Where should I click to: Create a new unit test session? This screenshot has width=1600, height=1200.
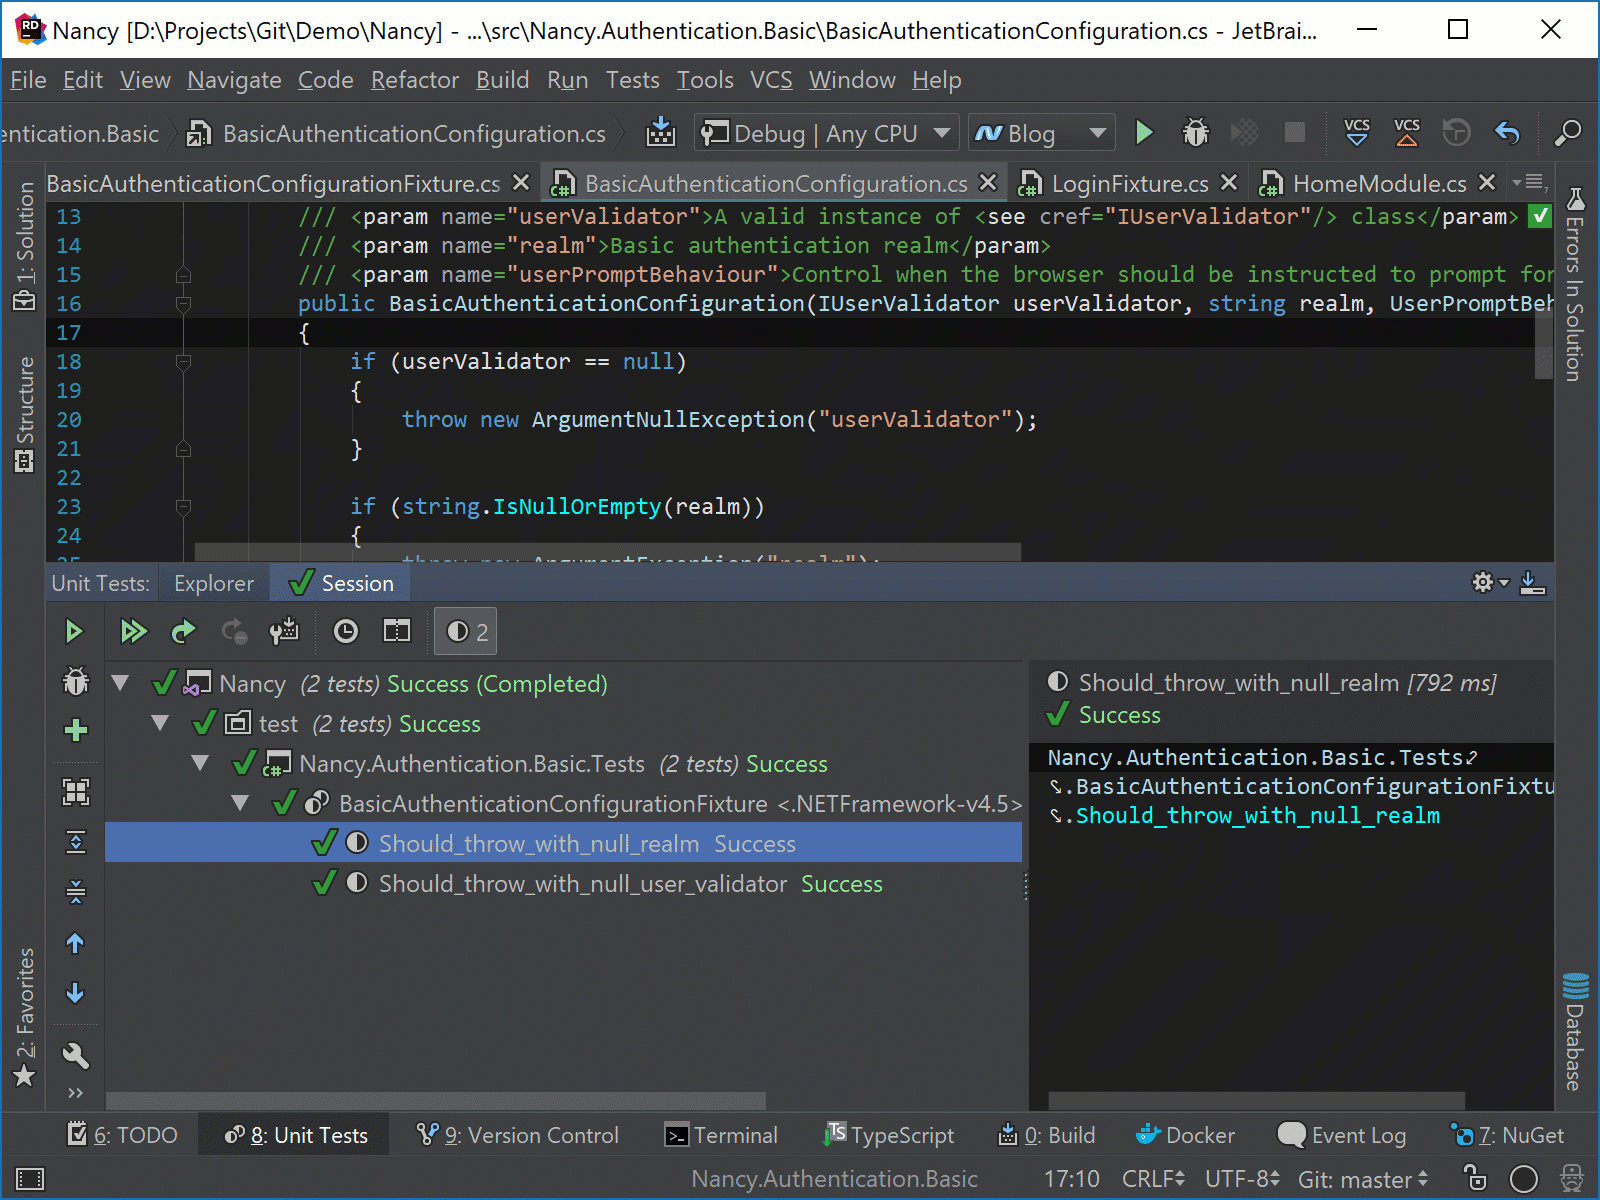[x=75, y=731]
